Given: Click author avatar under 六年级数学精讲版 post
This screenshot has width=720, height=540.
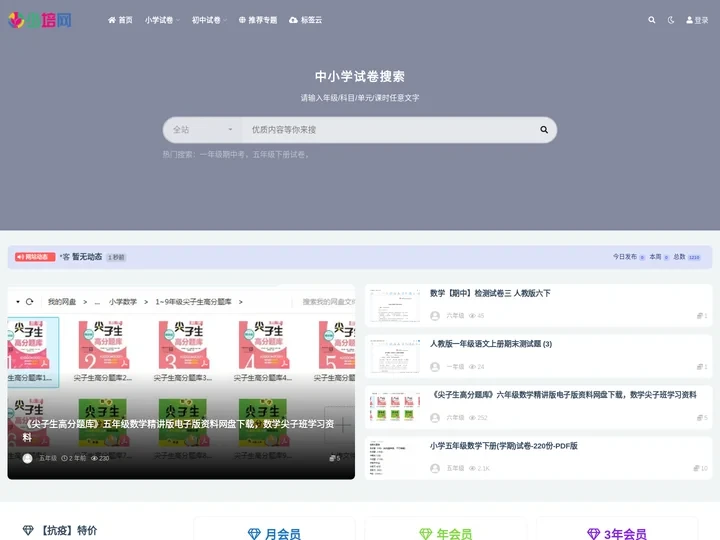Looking at the screenshot, I should pyautogui.click(x=435, y=418).
